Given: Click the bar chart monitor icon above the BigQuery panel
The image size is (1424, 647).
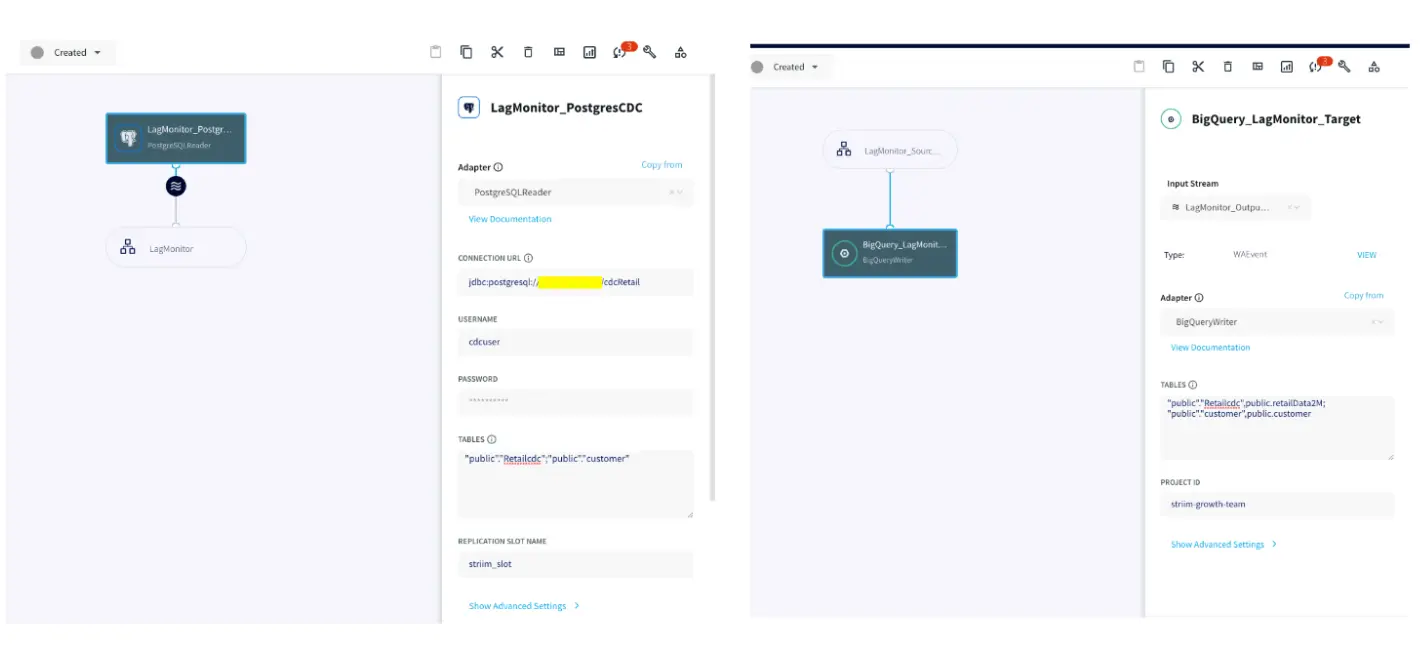Looking at the screenshot, I should pyautogui.click(x=1287, y=67).
